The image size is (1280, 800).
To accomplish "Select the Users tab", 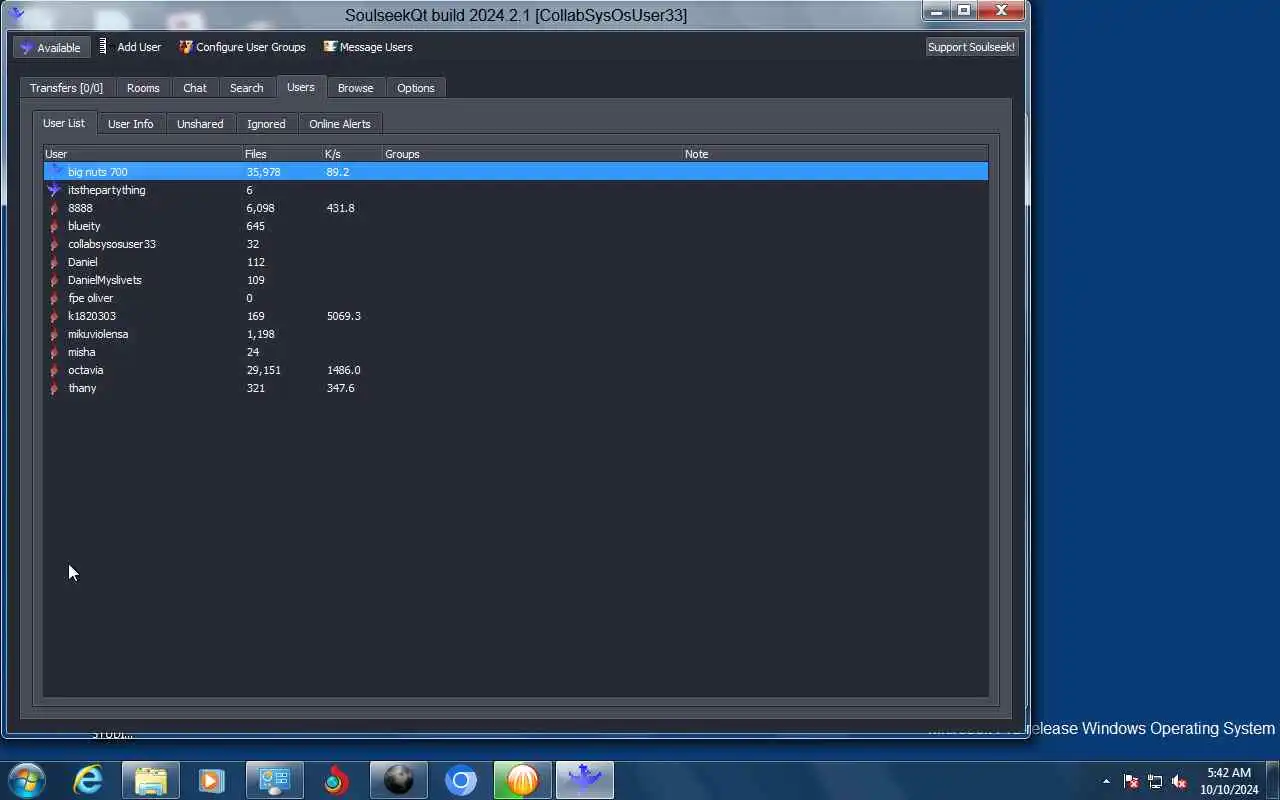I will 301,87.
